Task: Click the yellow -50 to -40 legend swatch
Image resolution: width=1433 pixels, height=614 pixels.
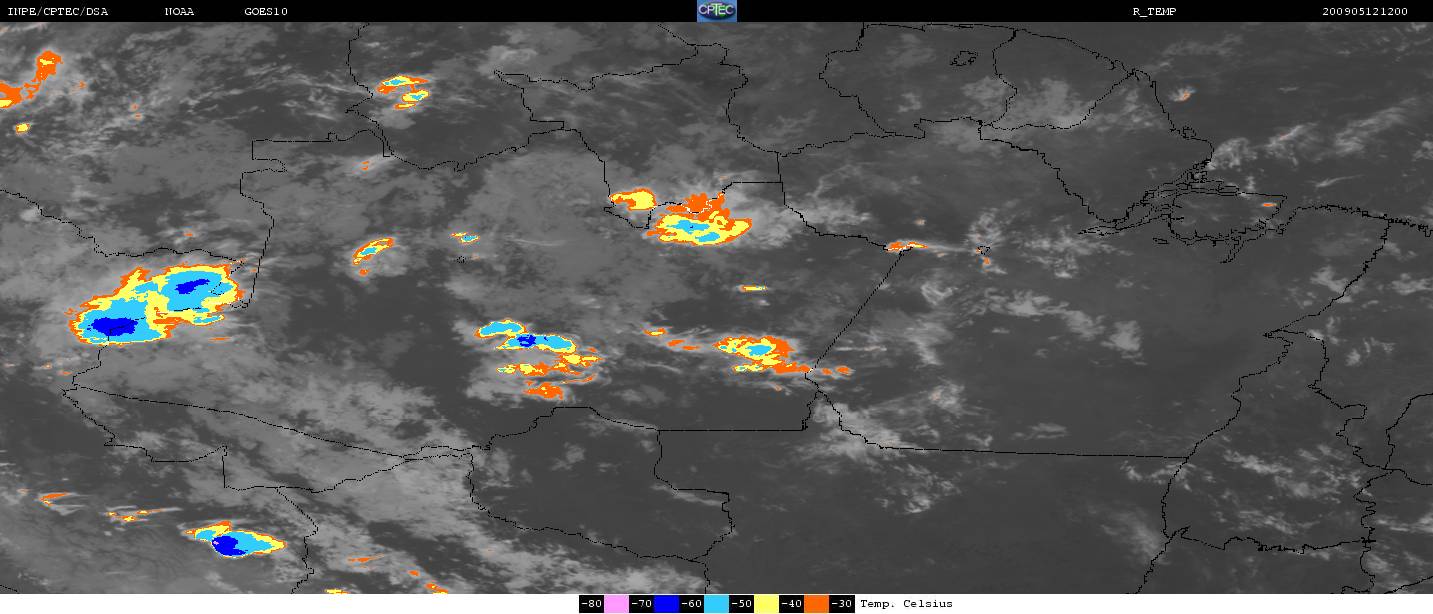Action: [x=766, y=604]
